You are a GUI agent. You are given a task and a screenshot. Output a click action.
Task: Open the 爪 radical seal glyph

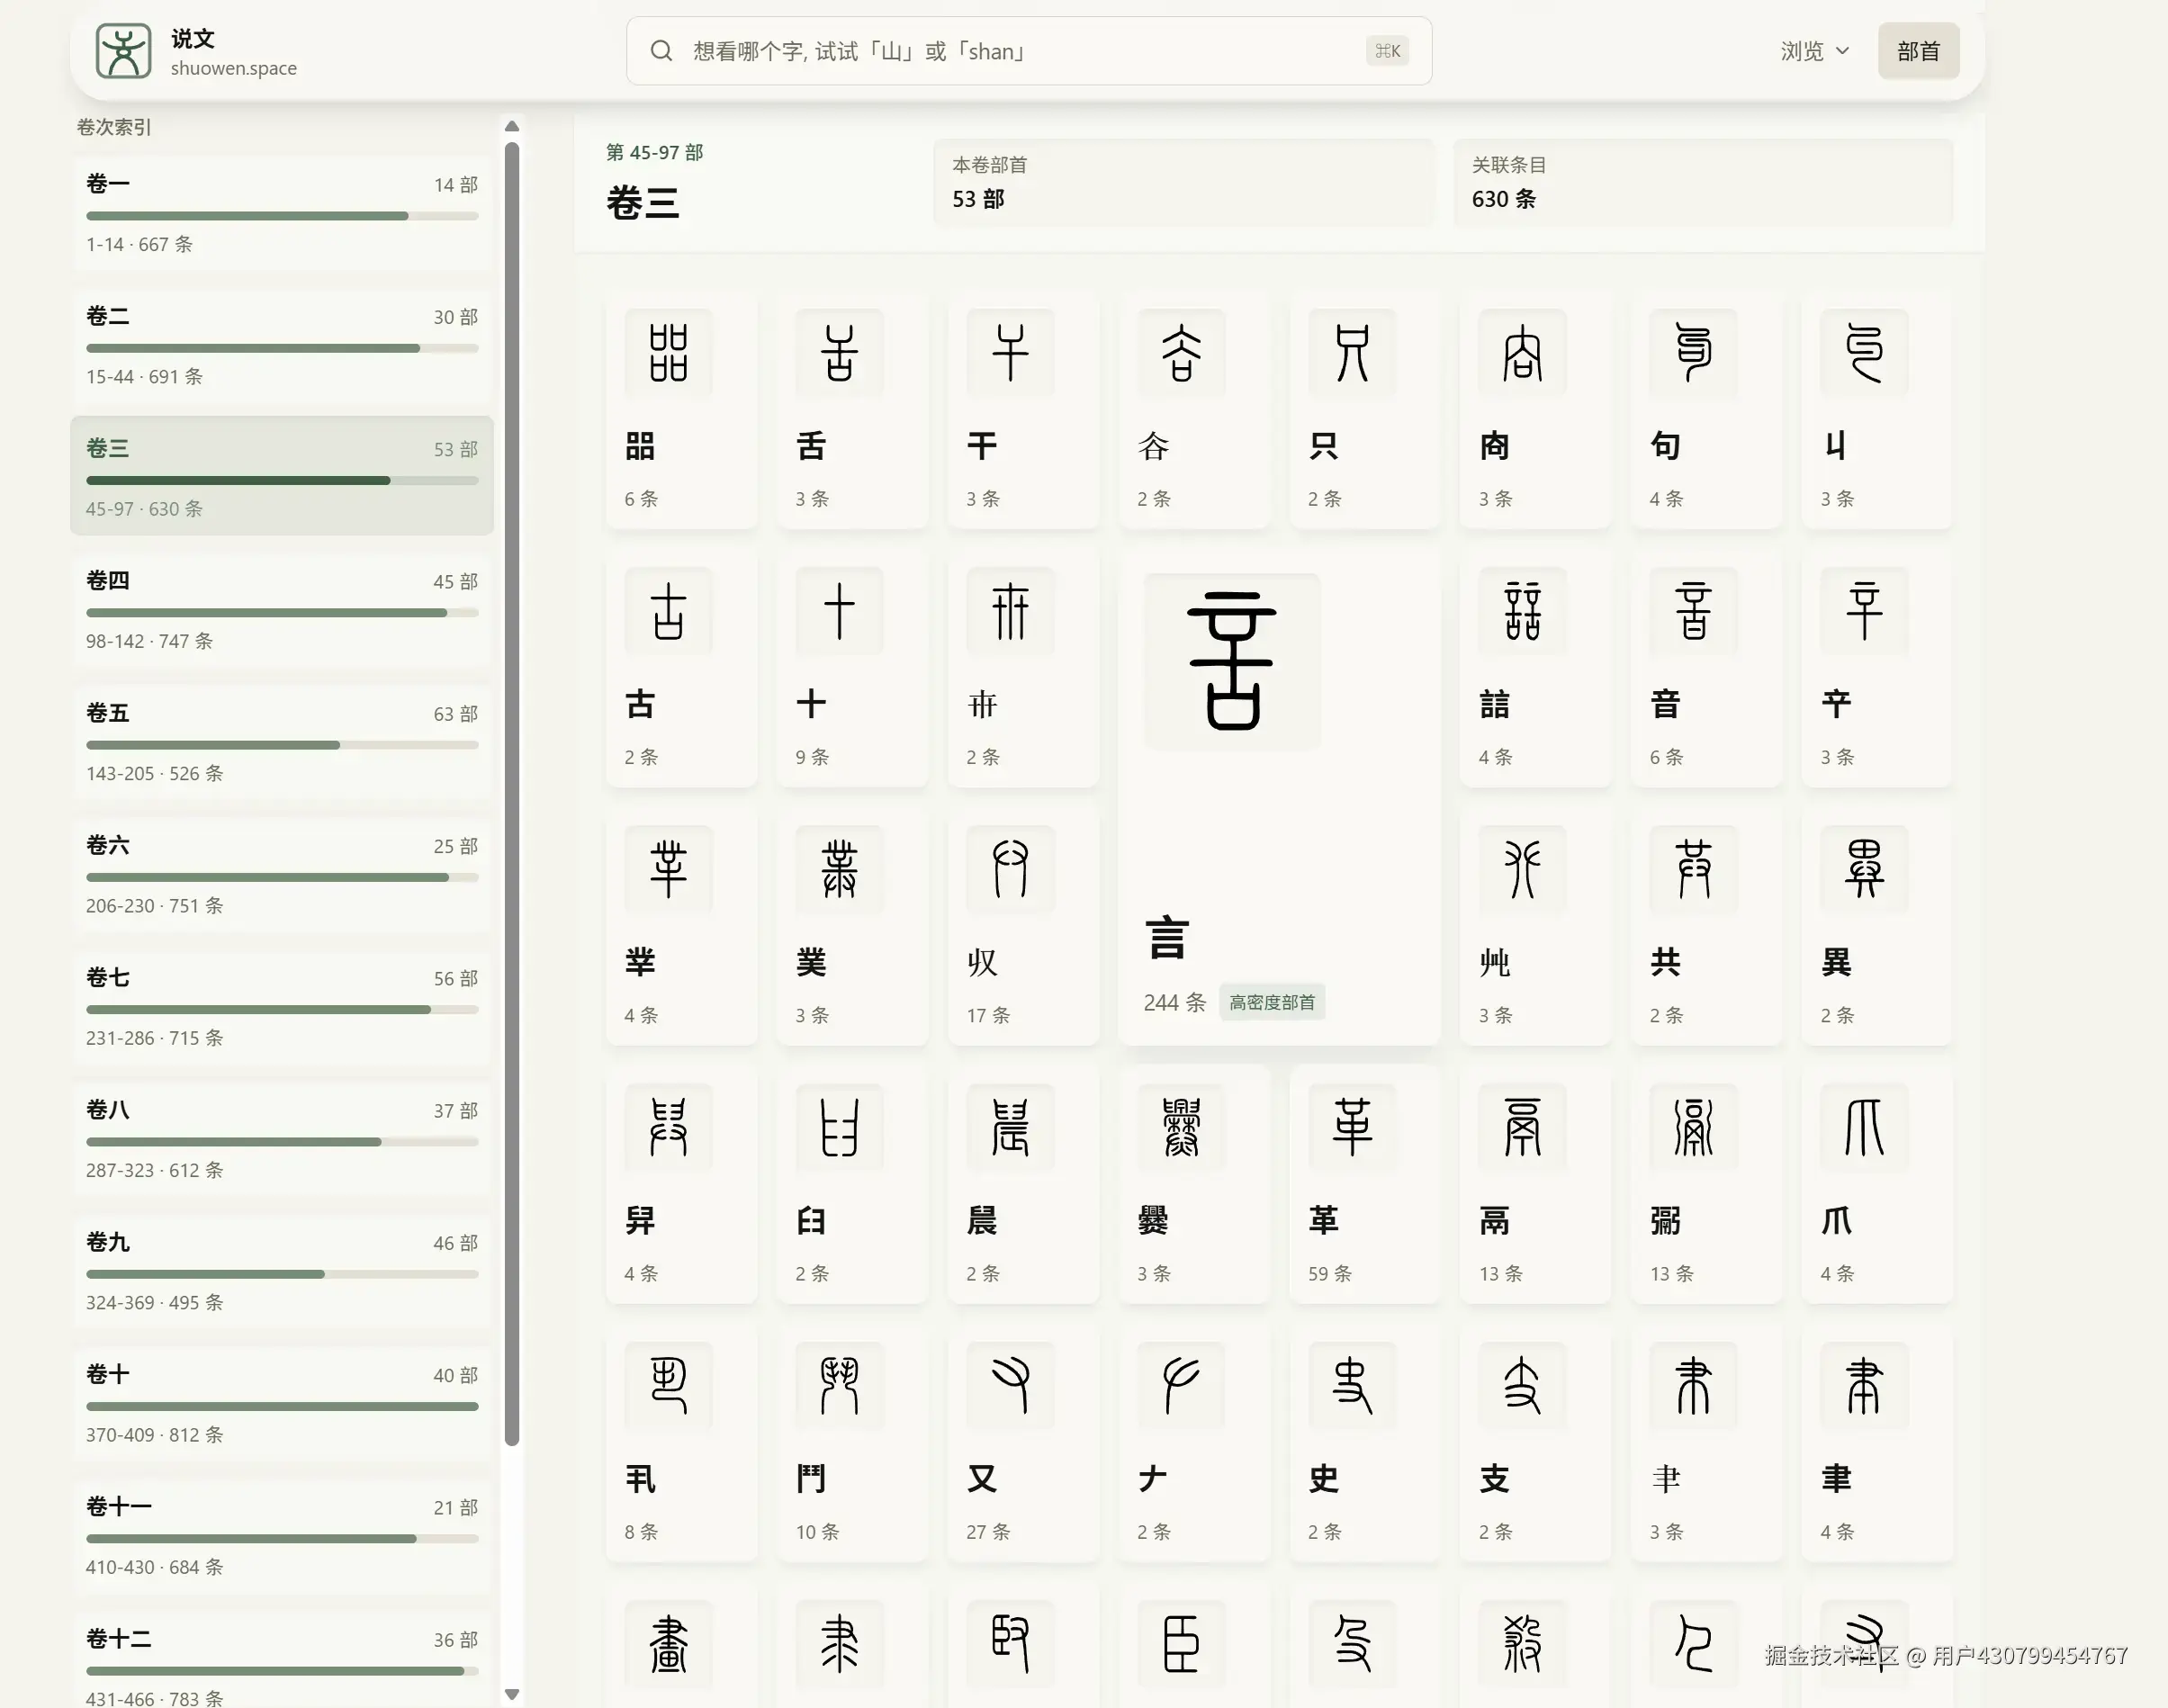click(x=1864, y=1127)
